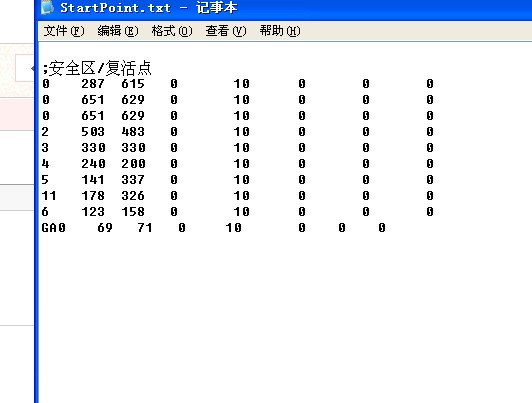
Task: Click the leading 11 in the row with 178
Action: coord(49,196)
